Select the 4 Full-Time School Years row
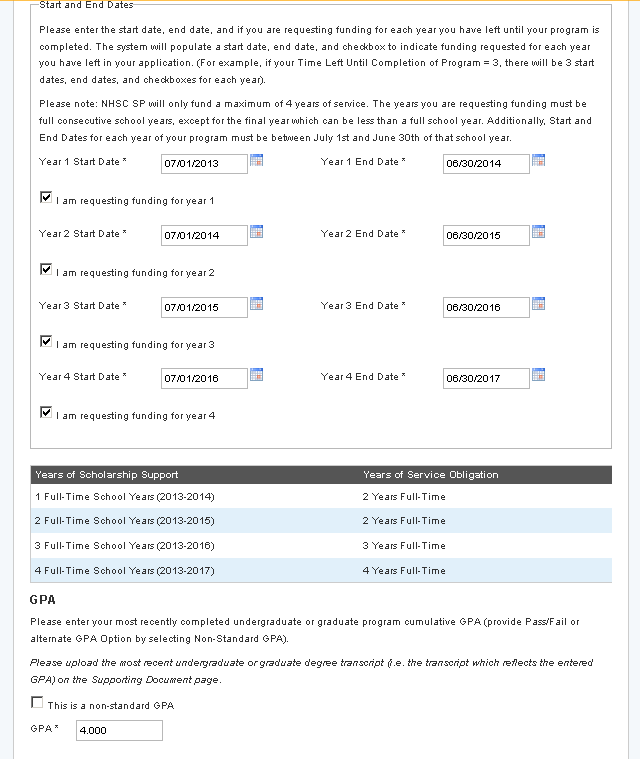The height and width of the screenshot is (759, 640). click(320, 570)
